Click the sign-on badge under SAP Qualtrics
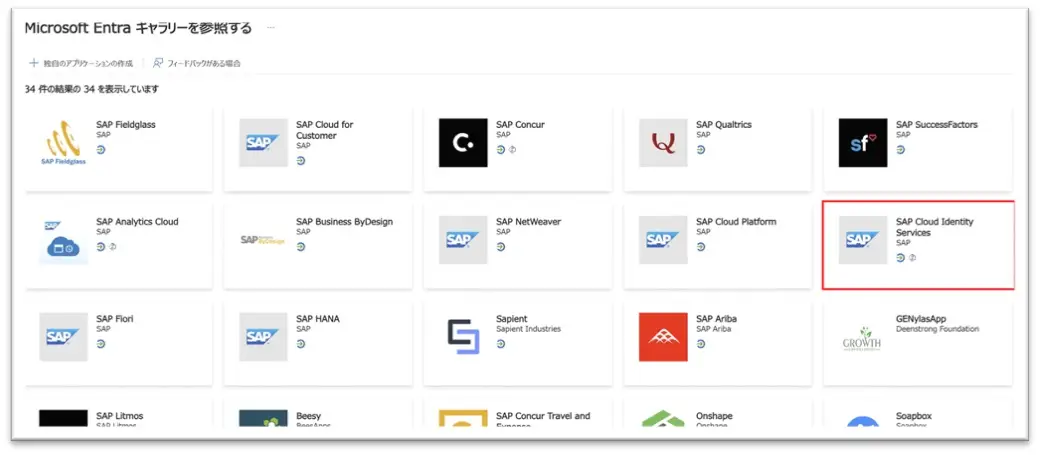The image size is (1040, 455). coord(701,149)
